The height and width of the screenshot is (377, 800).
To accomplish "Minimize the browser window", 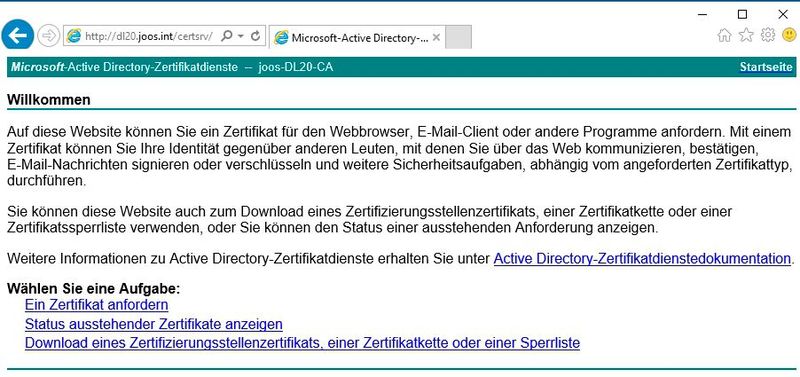I will (x=702, y=14).
